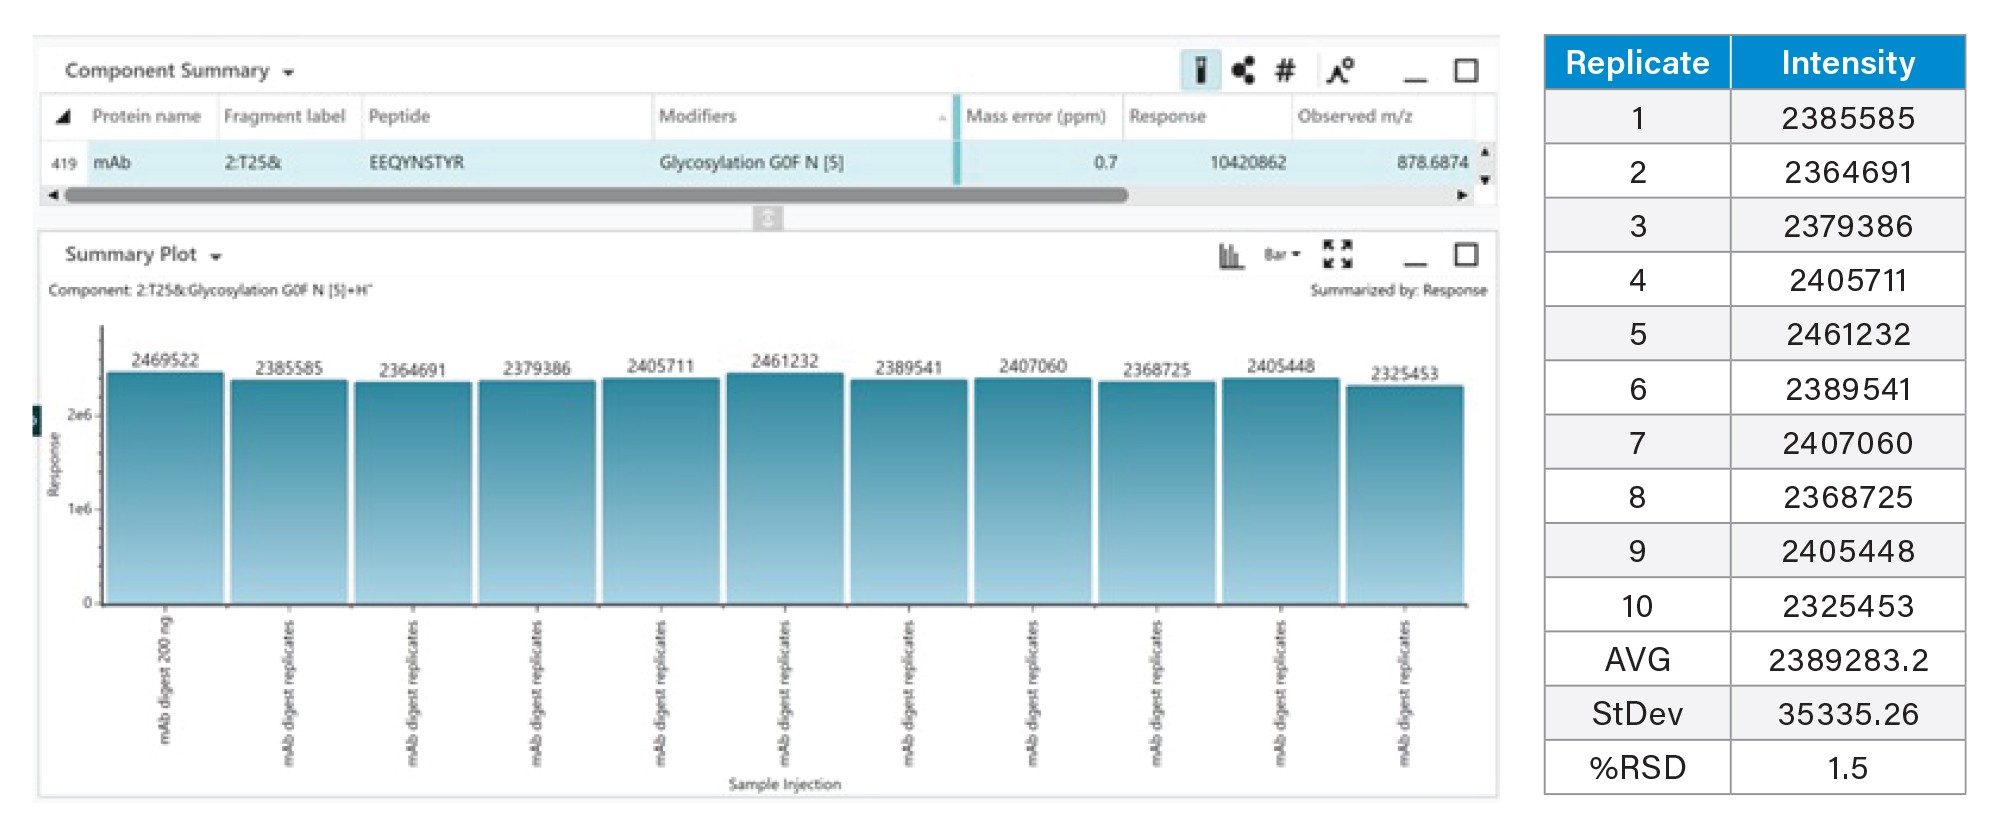Click the share nodes icon in Component Summary
The image size is (2000, 834).
point(1244,70)
